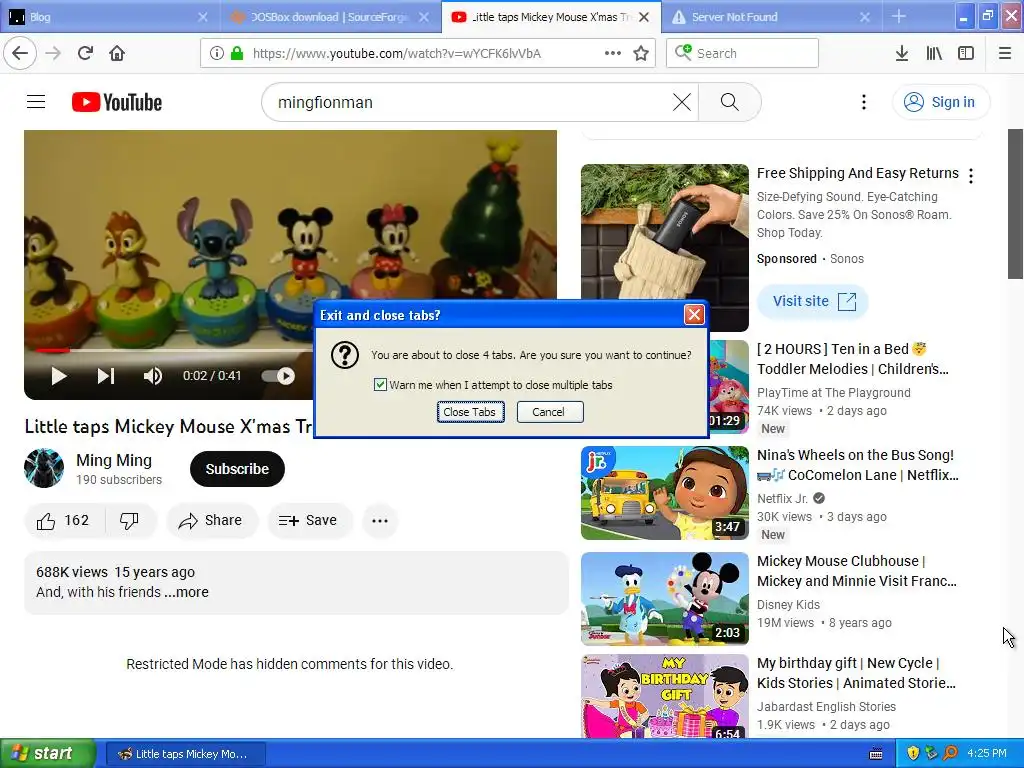The image size is (1024, 768).
Task: Confirm with the Close Tabs button
Action: (470, 412)
